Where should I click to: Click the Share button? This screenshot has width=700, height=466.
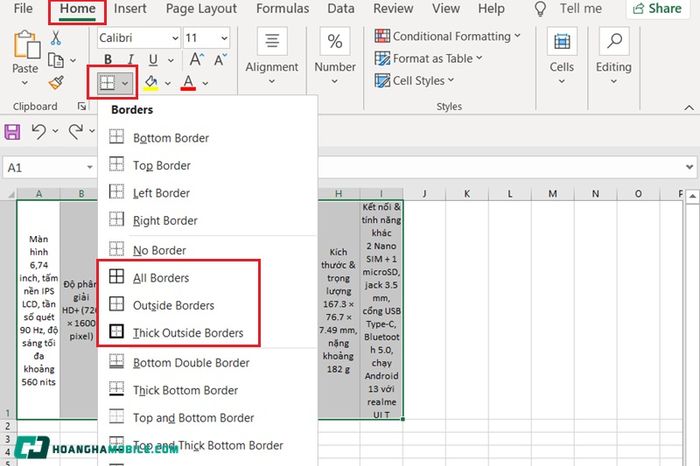[657, 8]
